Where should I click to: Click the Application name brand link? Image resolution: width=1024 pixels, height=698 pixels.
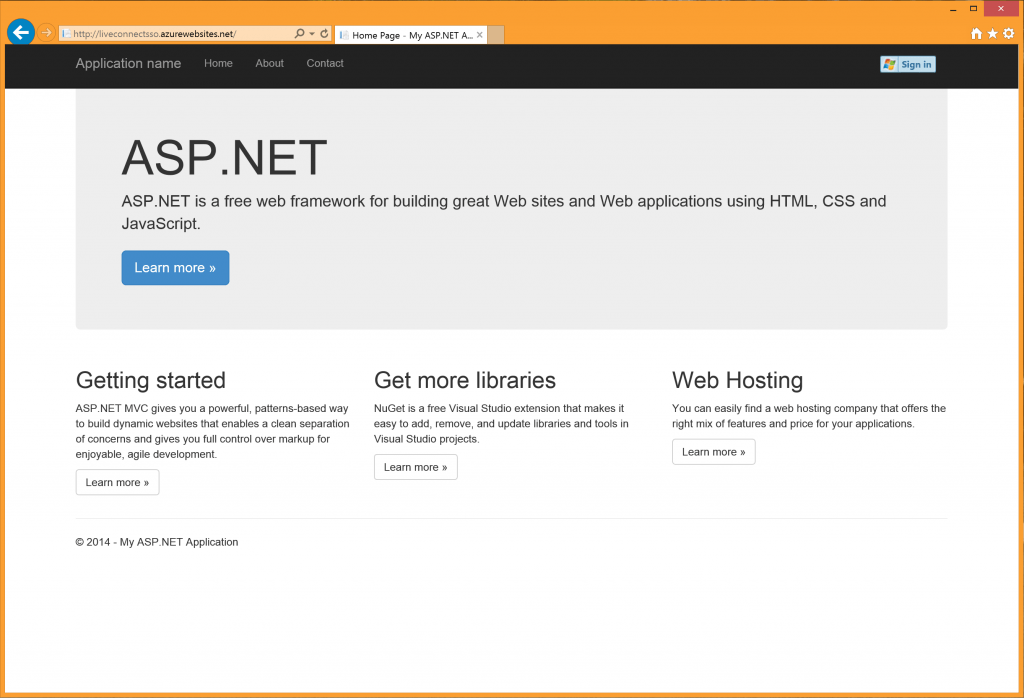pos(128,63)
